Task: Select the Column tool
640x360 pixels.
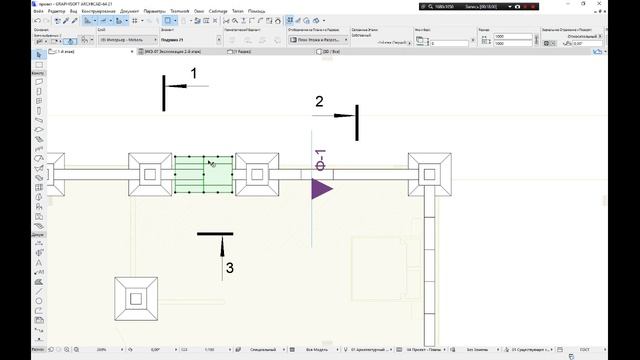Action: [39, 111]
